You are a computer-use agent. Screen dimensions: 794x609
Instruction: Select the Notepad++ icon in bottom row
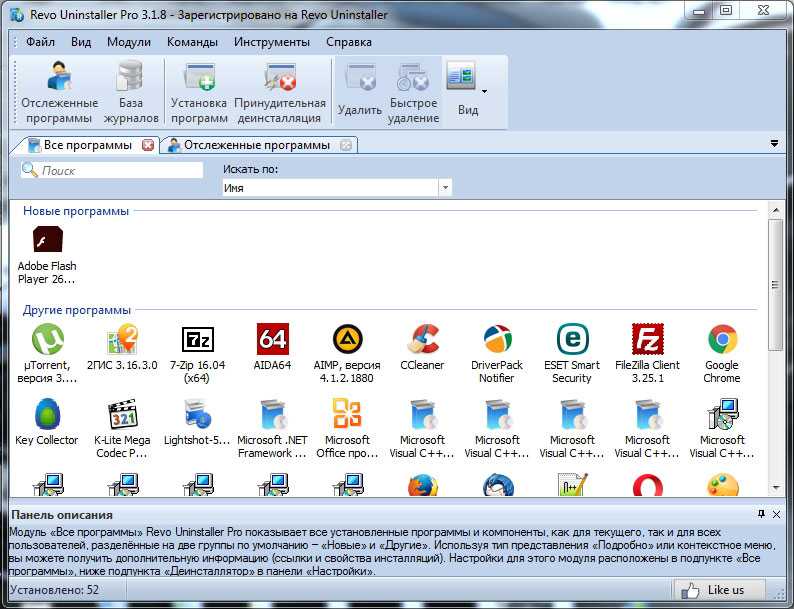[572, 484]
